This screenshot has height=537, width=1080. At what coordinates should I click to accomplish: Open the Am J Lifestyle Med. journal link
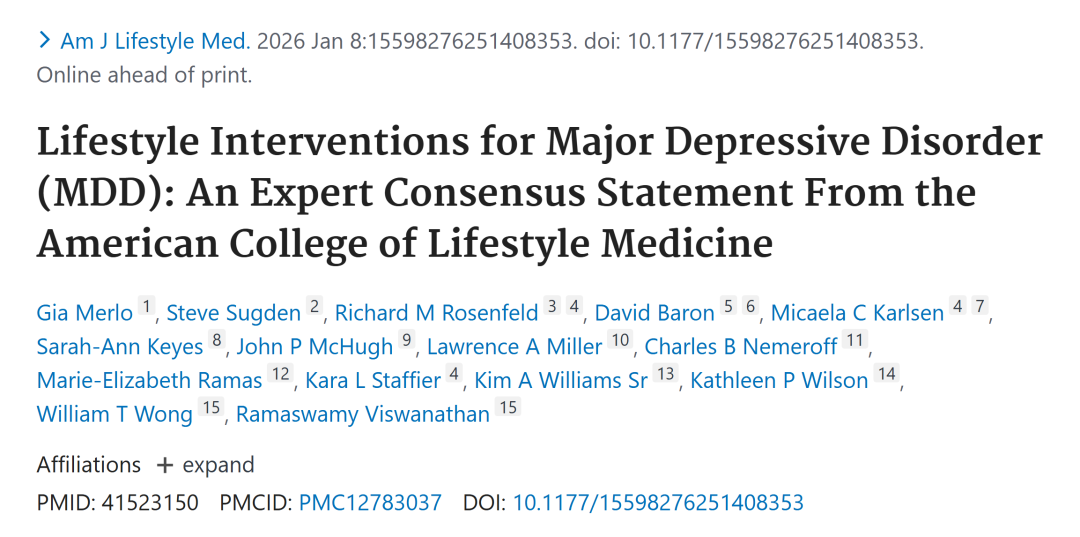[x=155, y=41]
